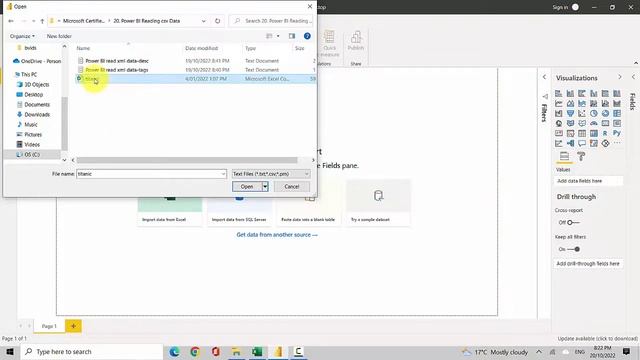This screenshot has width=640, height=360.
Task: Open the Text Files file type combo box
Action: pos(271,174)
